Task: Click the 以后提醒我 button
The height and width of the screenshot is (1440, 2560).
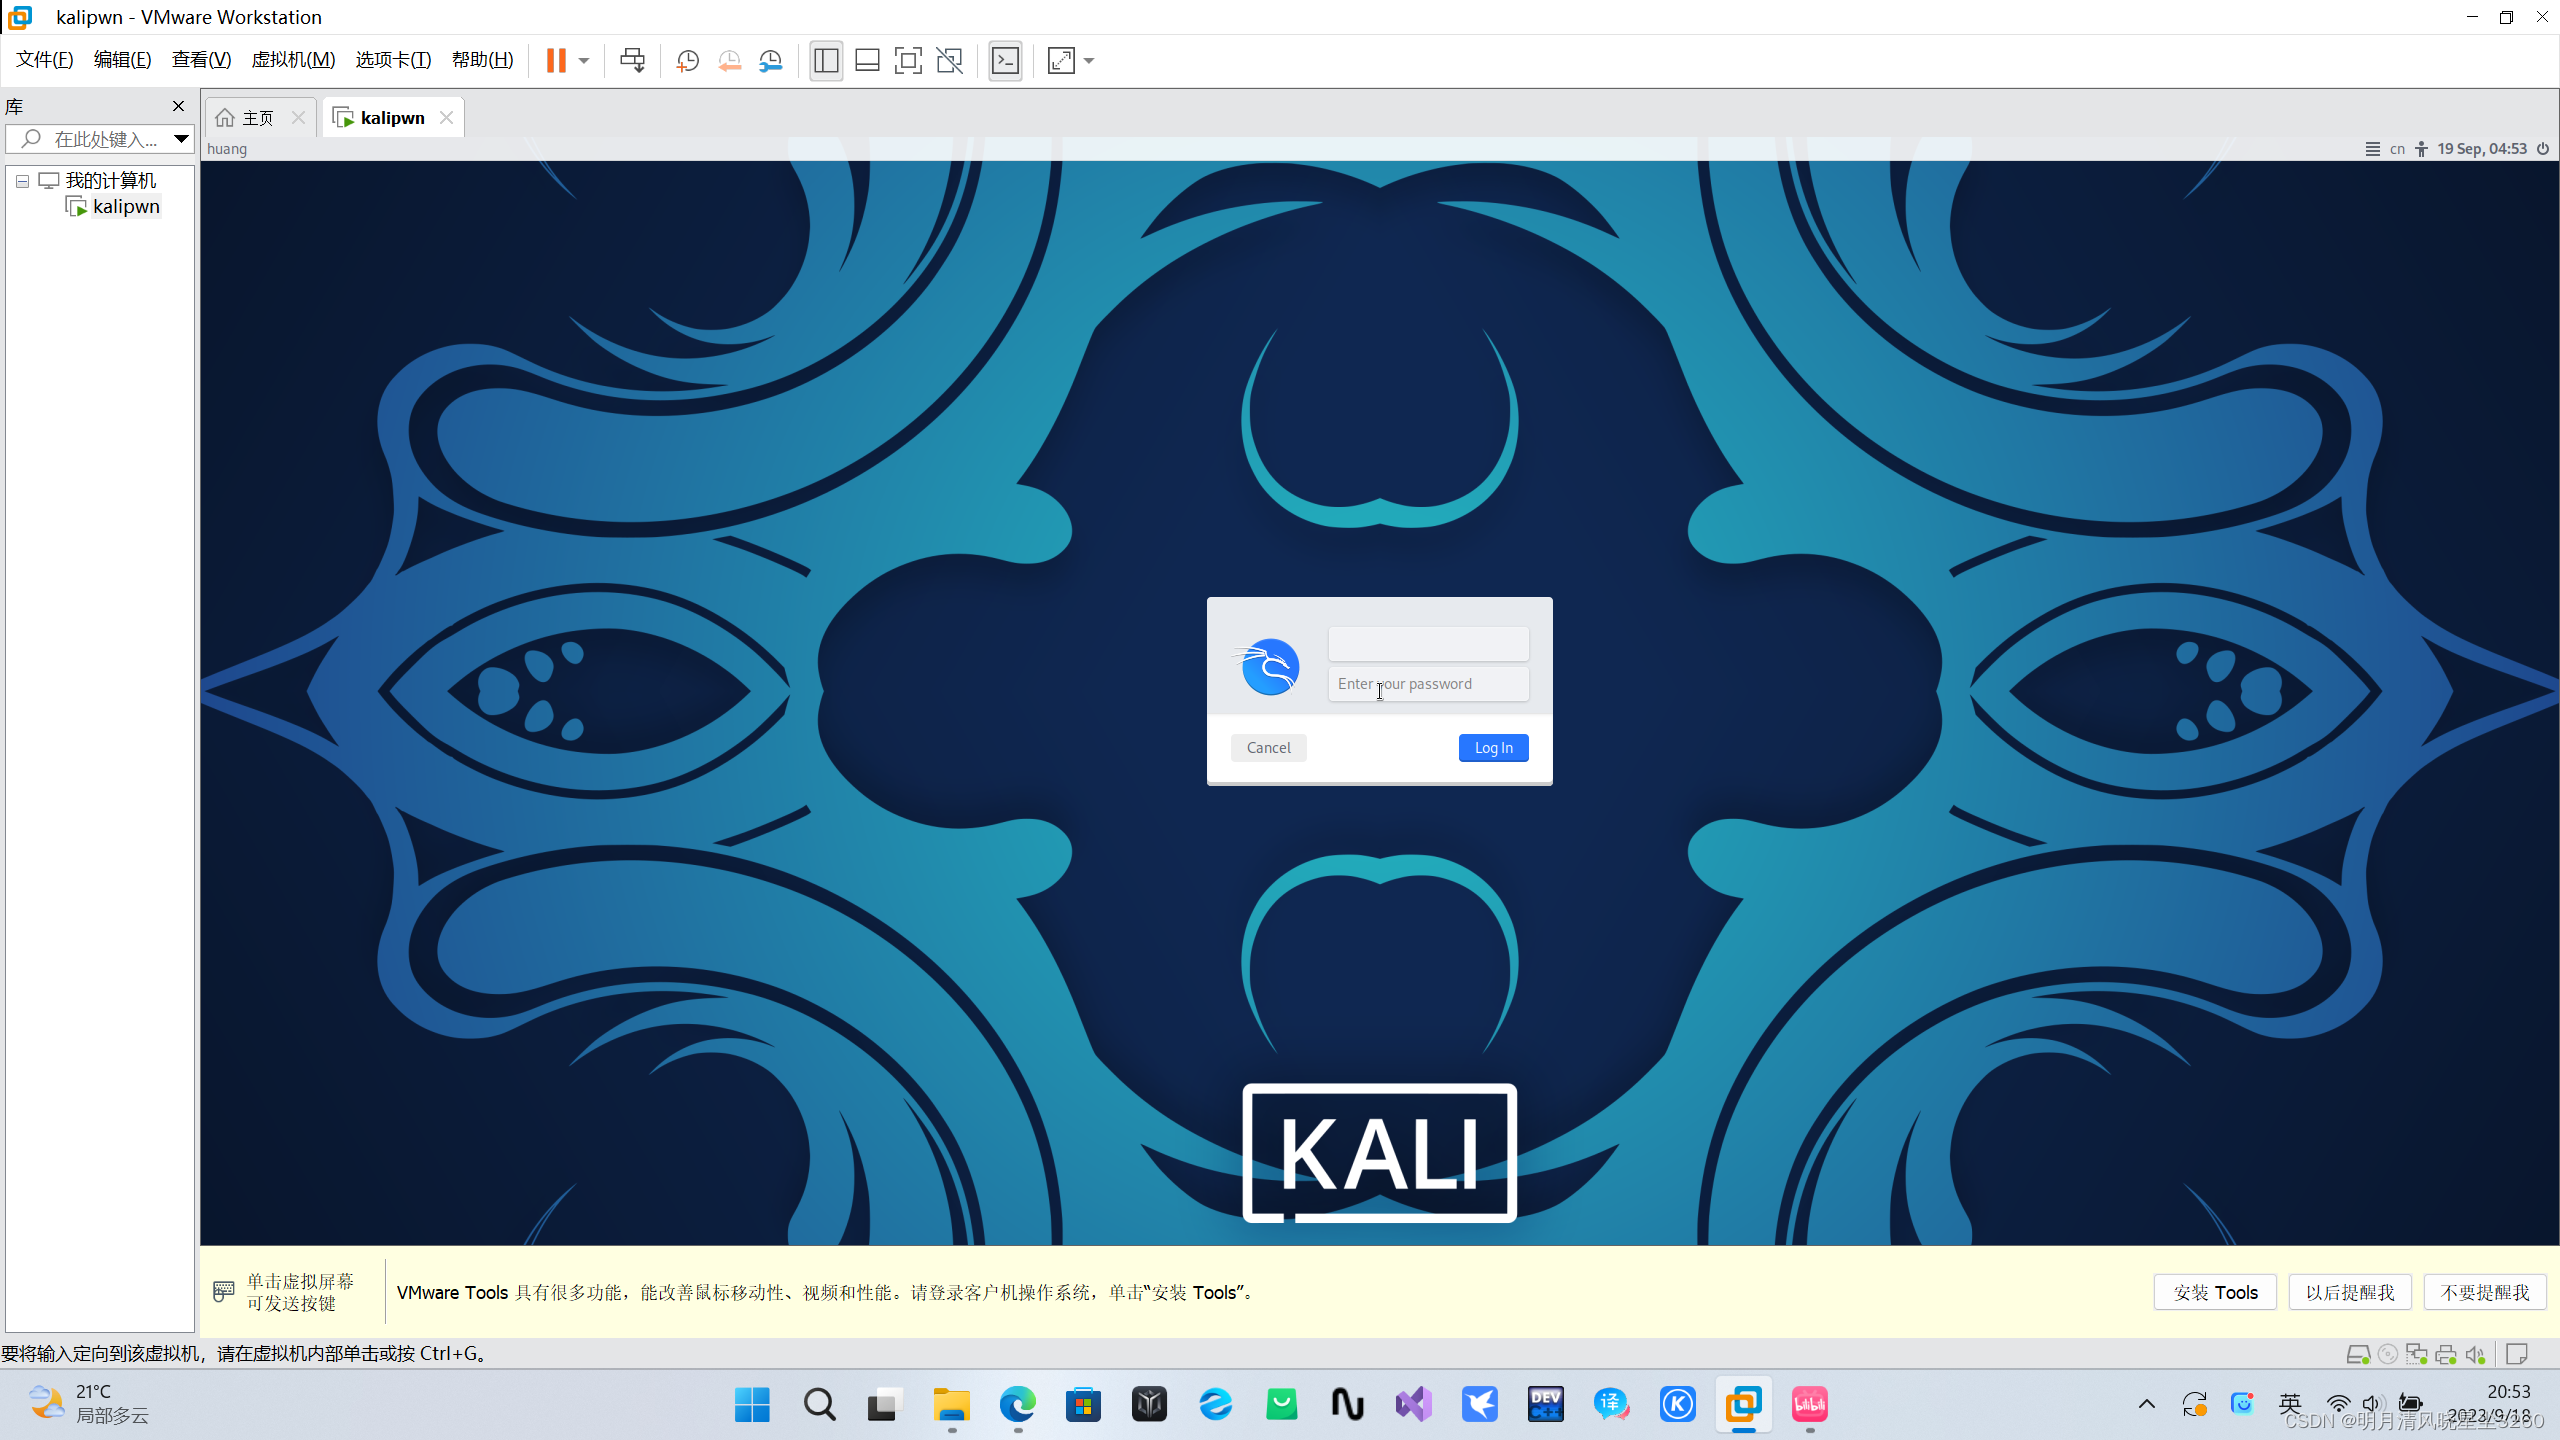Action: 2350,1292
